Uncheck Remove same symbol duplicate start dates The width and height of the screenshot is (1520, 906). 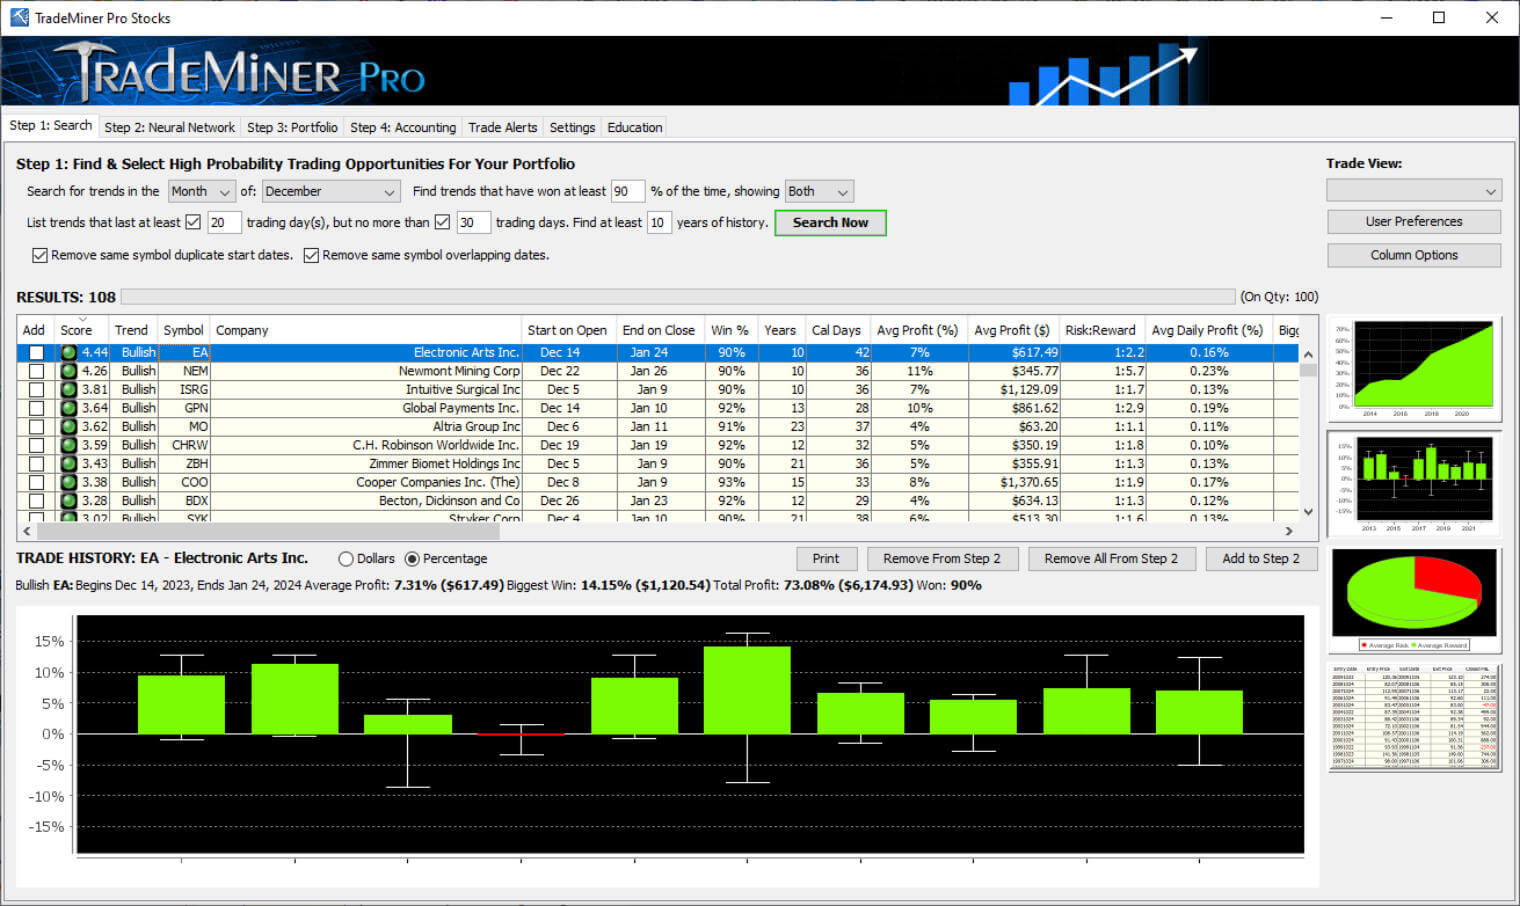click(39, 255)
